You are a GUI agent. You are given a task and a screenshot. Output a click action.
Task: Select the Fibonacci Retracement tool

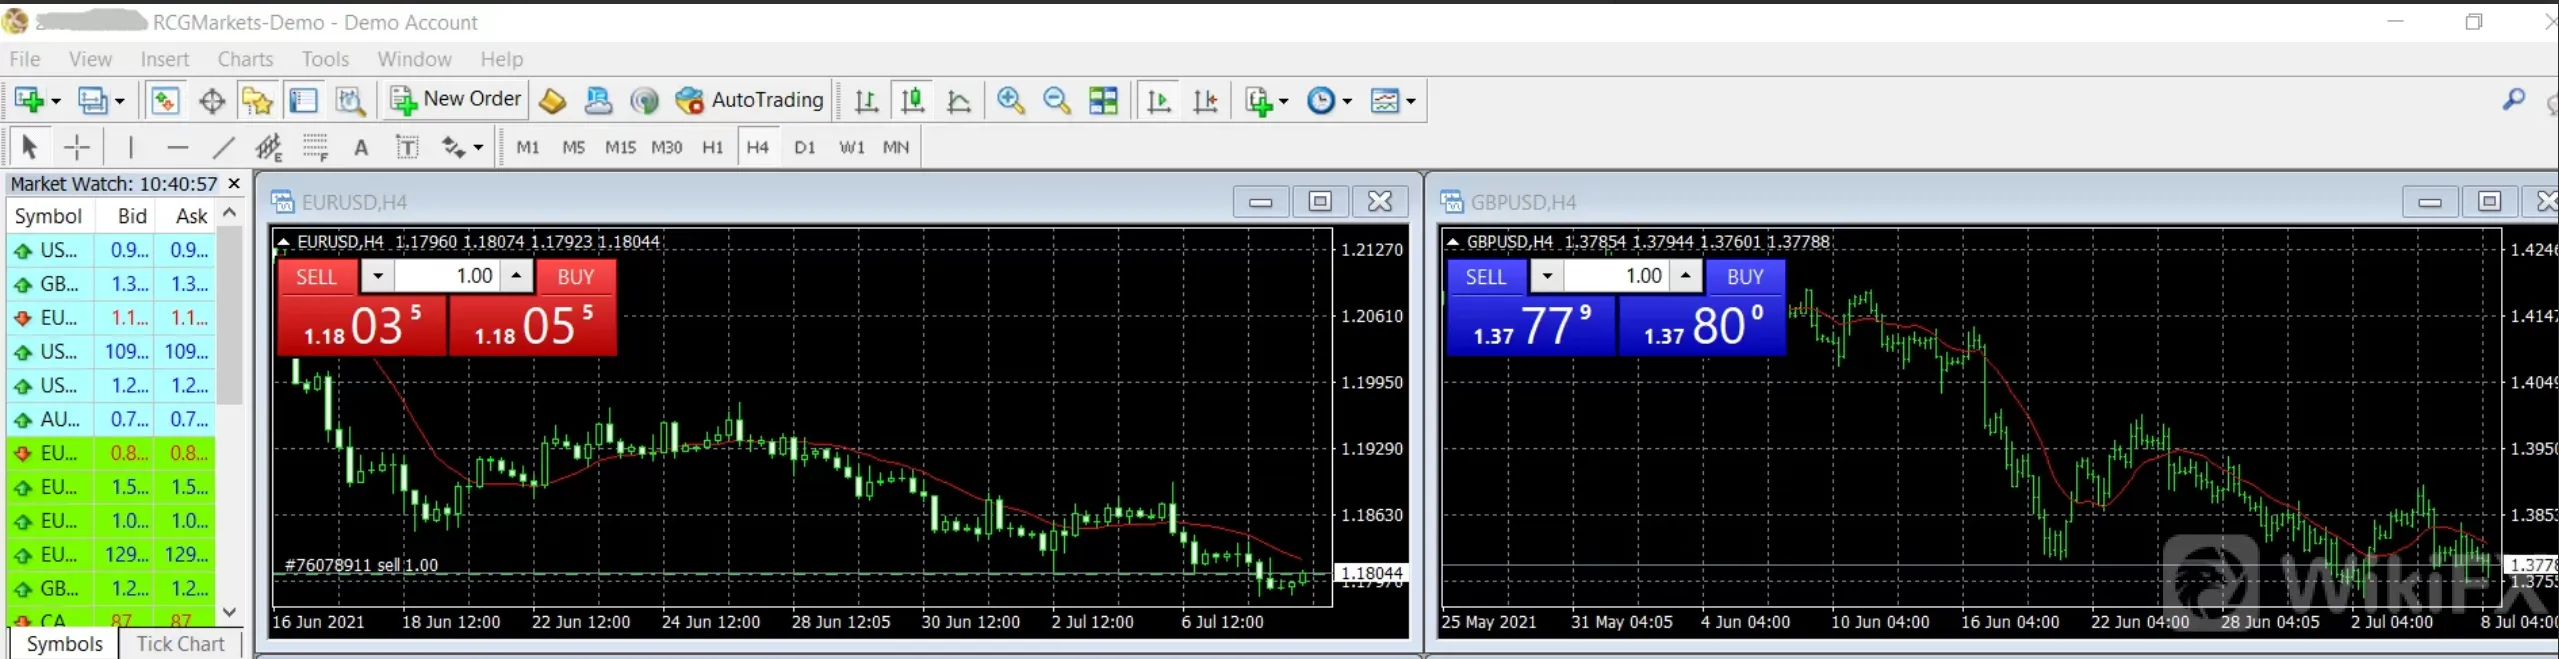[315, 147]
